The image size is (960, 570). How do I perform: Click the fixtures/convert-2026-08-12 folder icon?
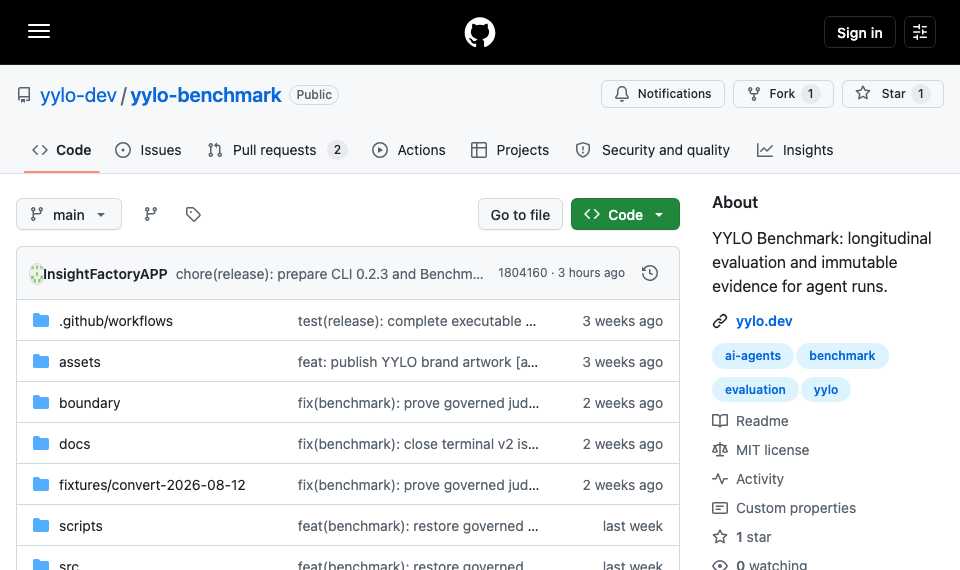pyautogui.click(x=41, y=484)
